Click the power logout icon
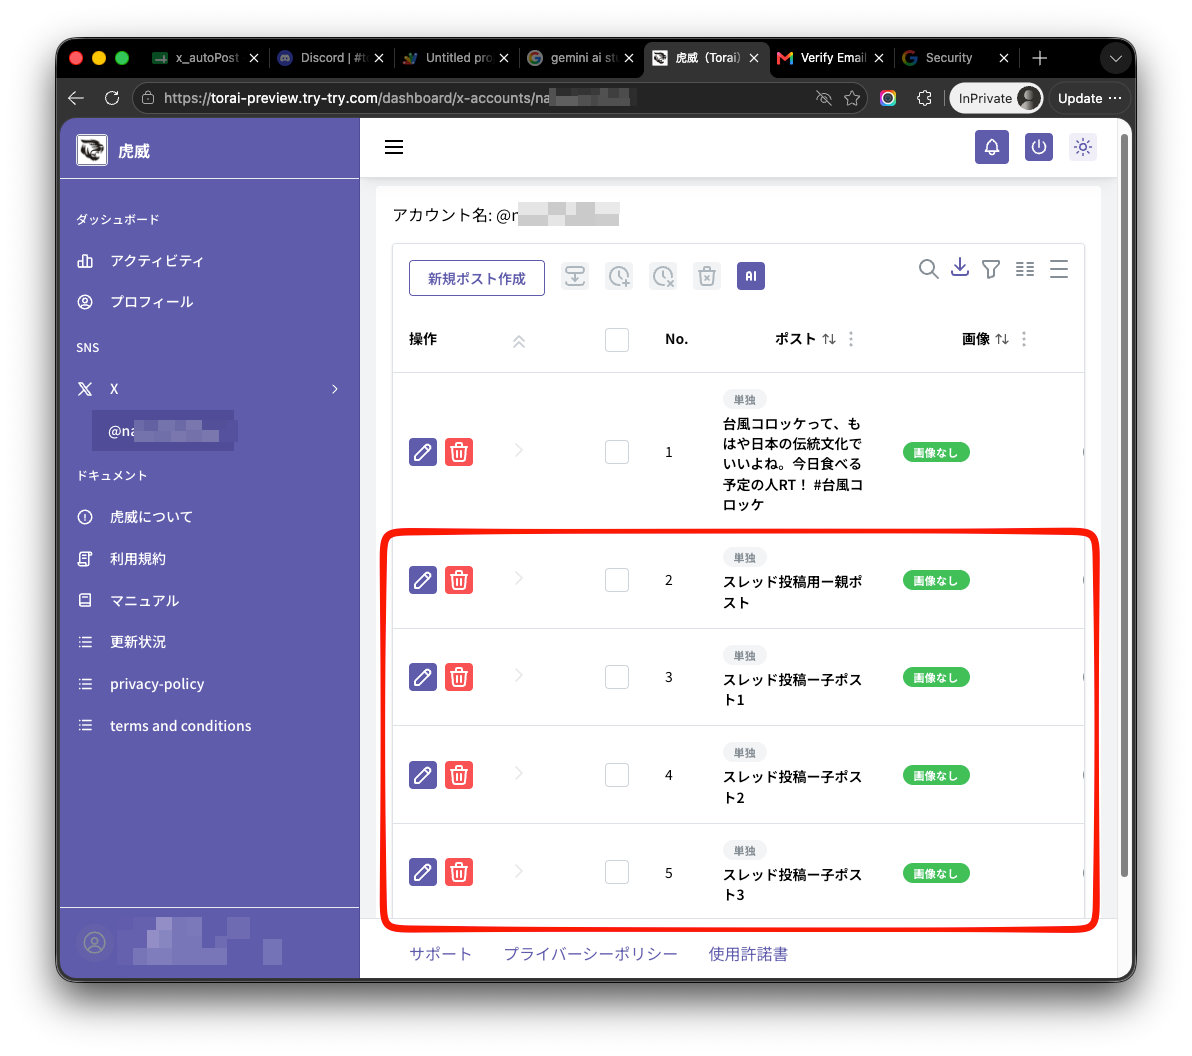Viewport: 1192px width, 1056px height. click(1038, 147)
